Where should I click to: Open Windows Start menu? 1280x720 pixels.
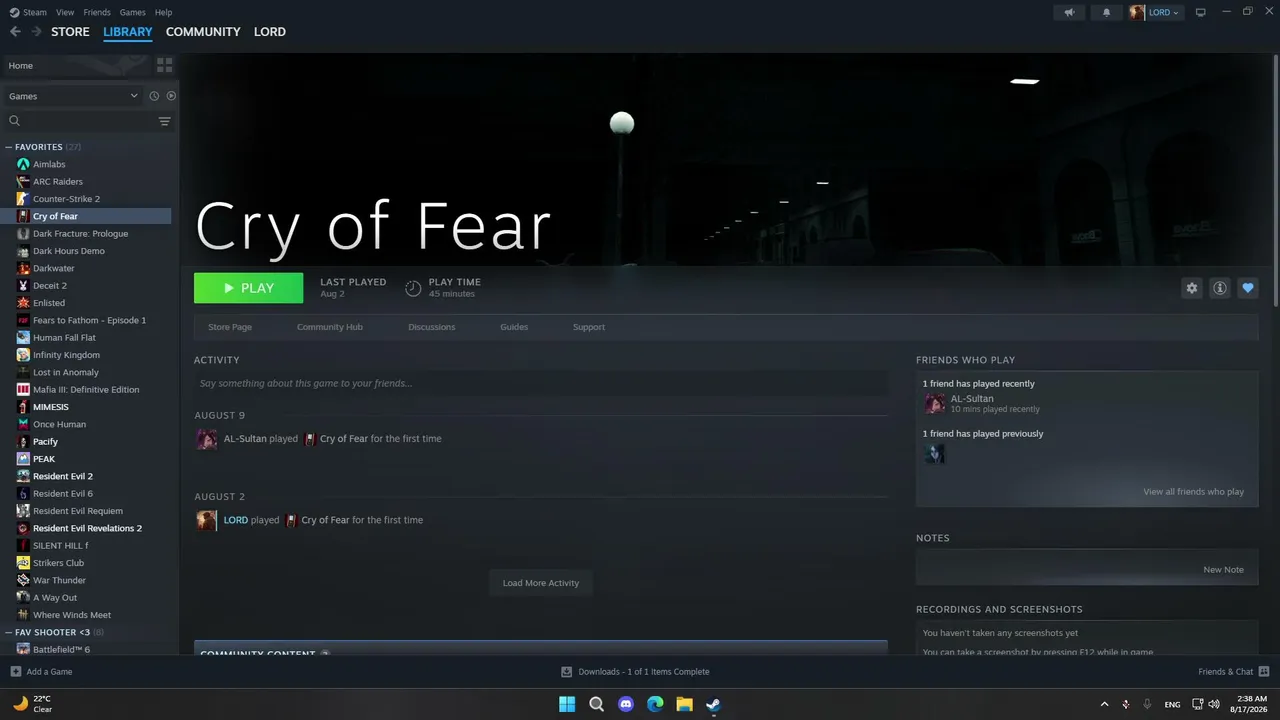567,704
